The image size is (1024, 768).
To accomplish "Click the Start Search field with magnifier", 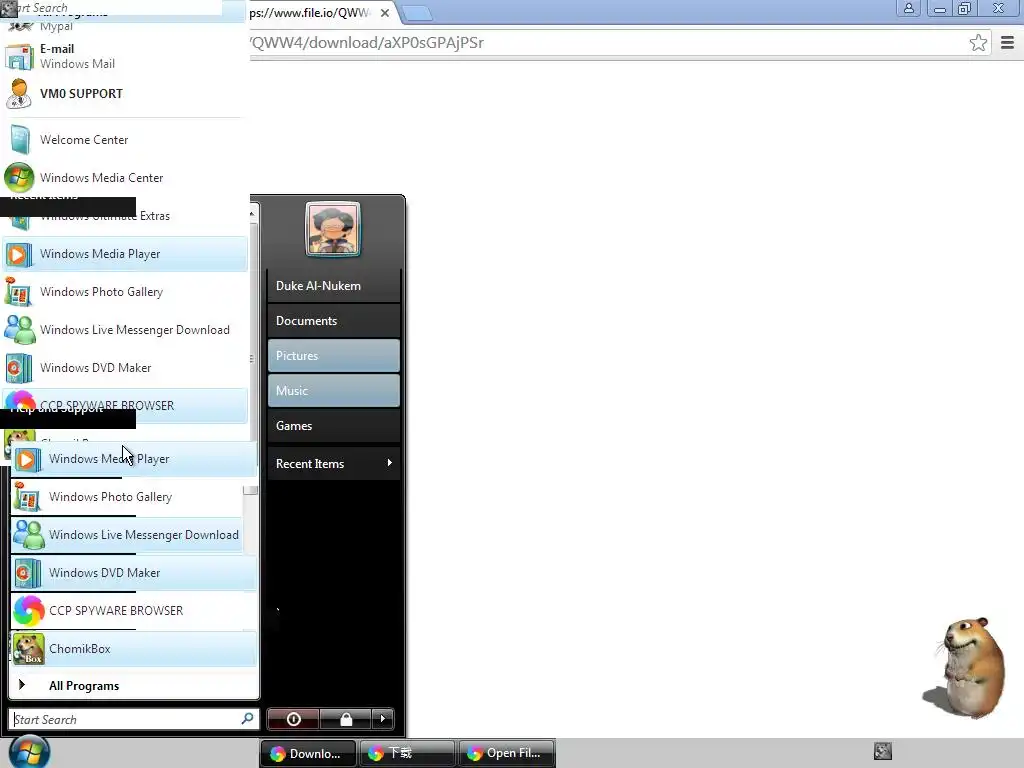I will (x=134, y=719).
